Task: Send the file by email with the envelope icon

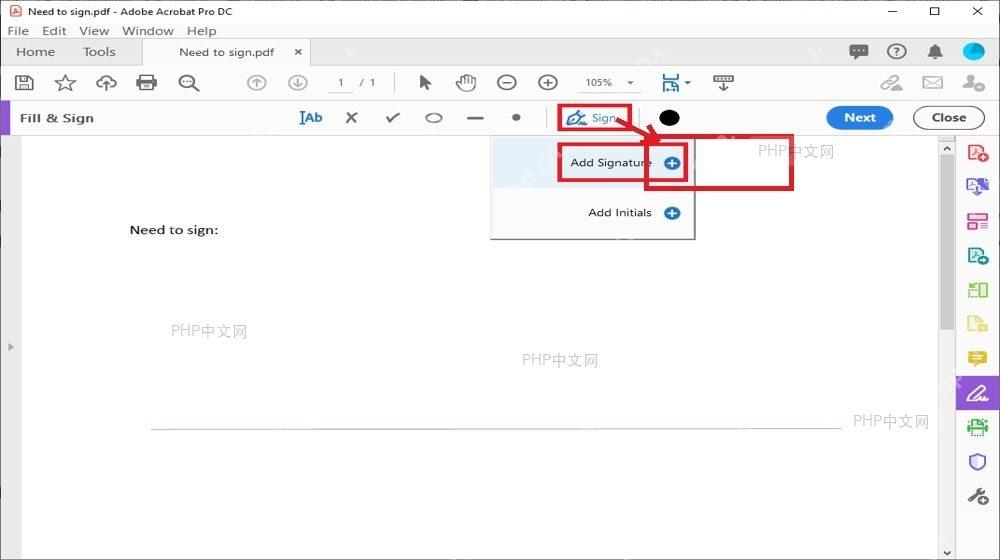Action: tap(932, 83)
